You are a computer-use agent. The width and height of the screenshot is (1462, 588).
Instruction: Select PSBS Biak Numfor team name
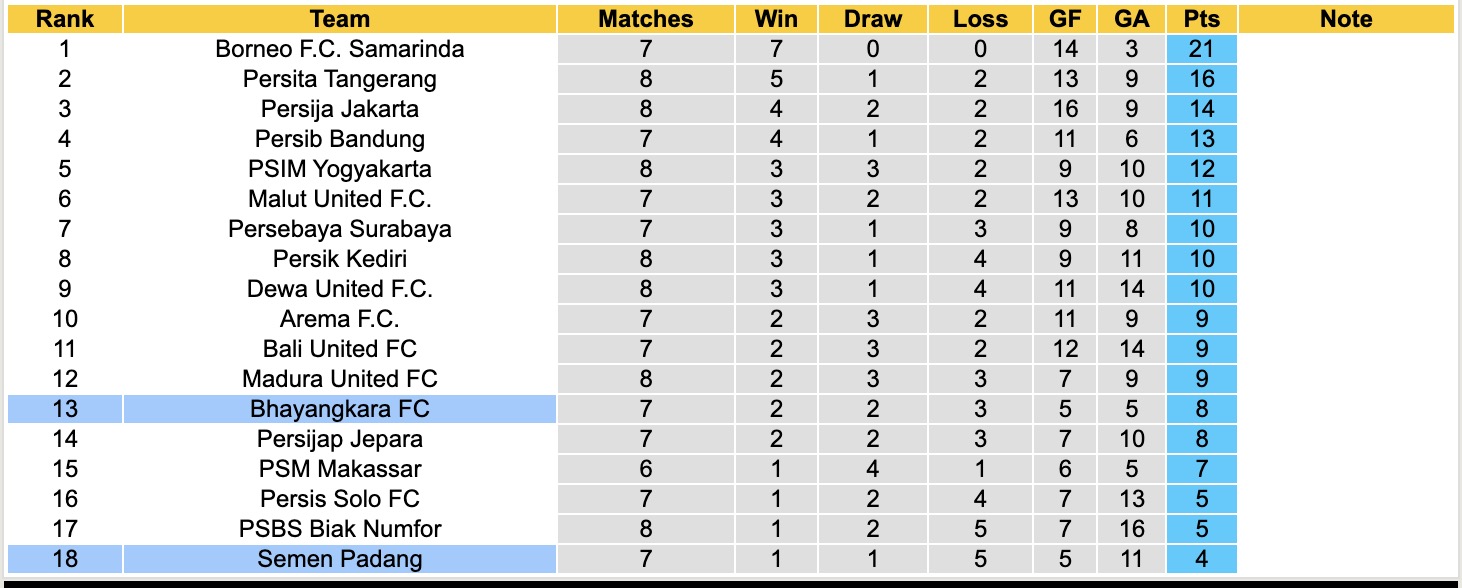340,529
